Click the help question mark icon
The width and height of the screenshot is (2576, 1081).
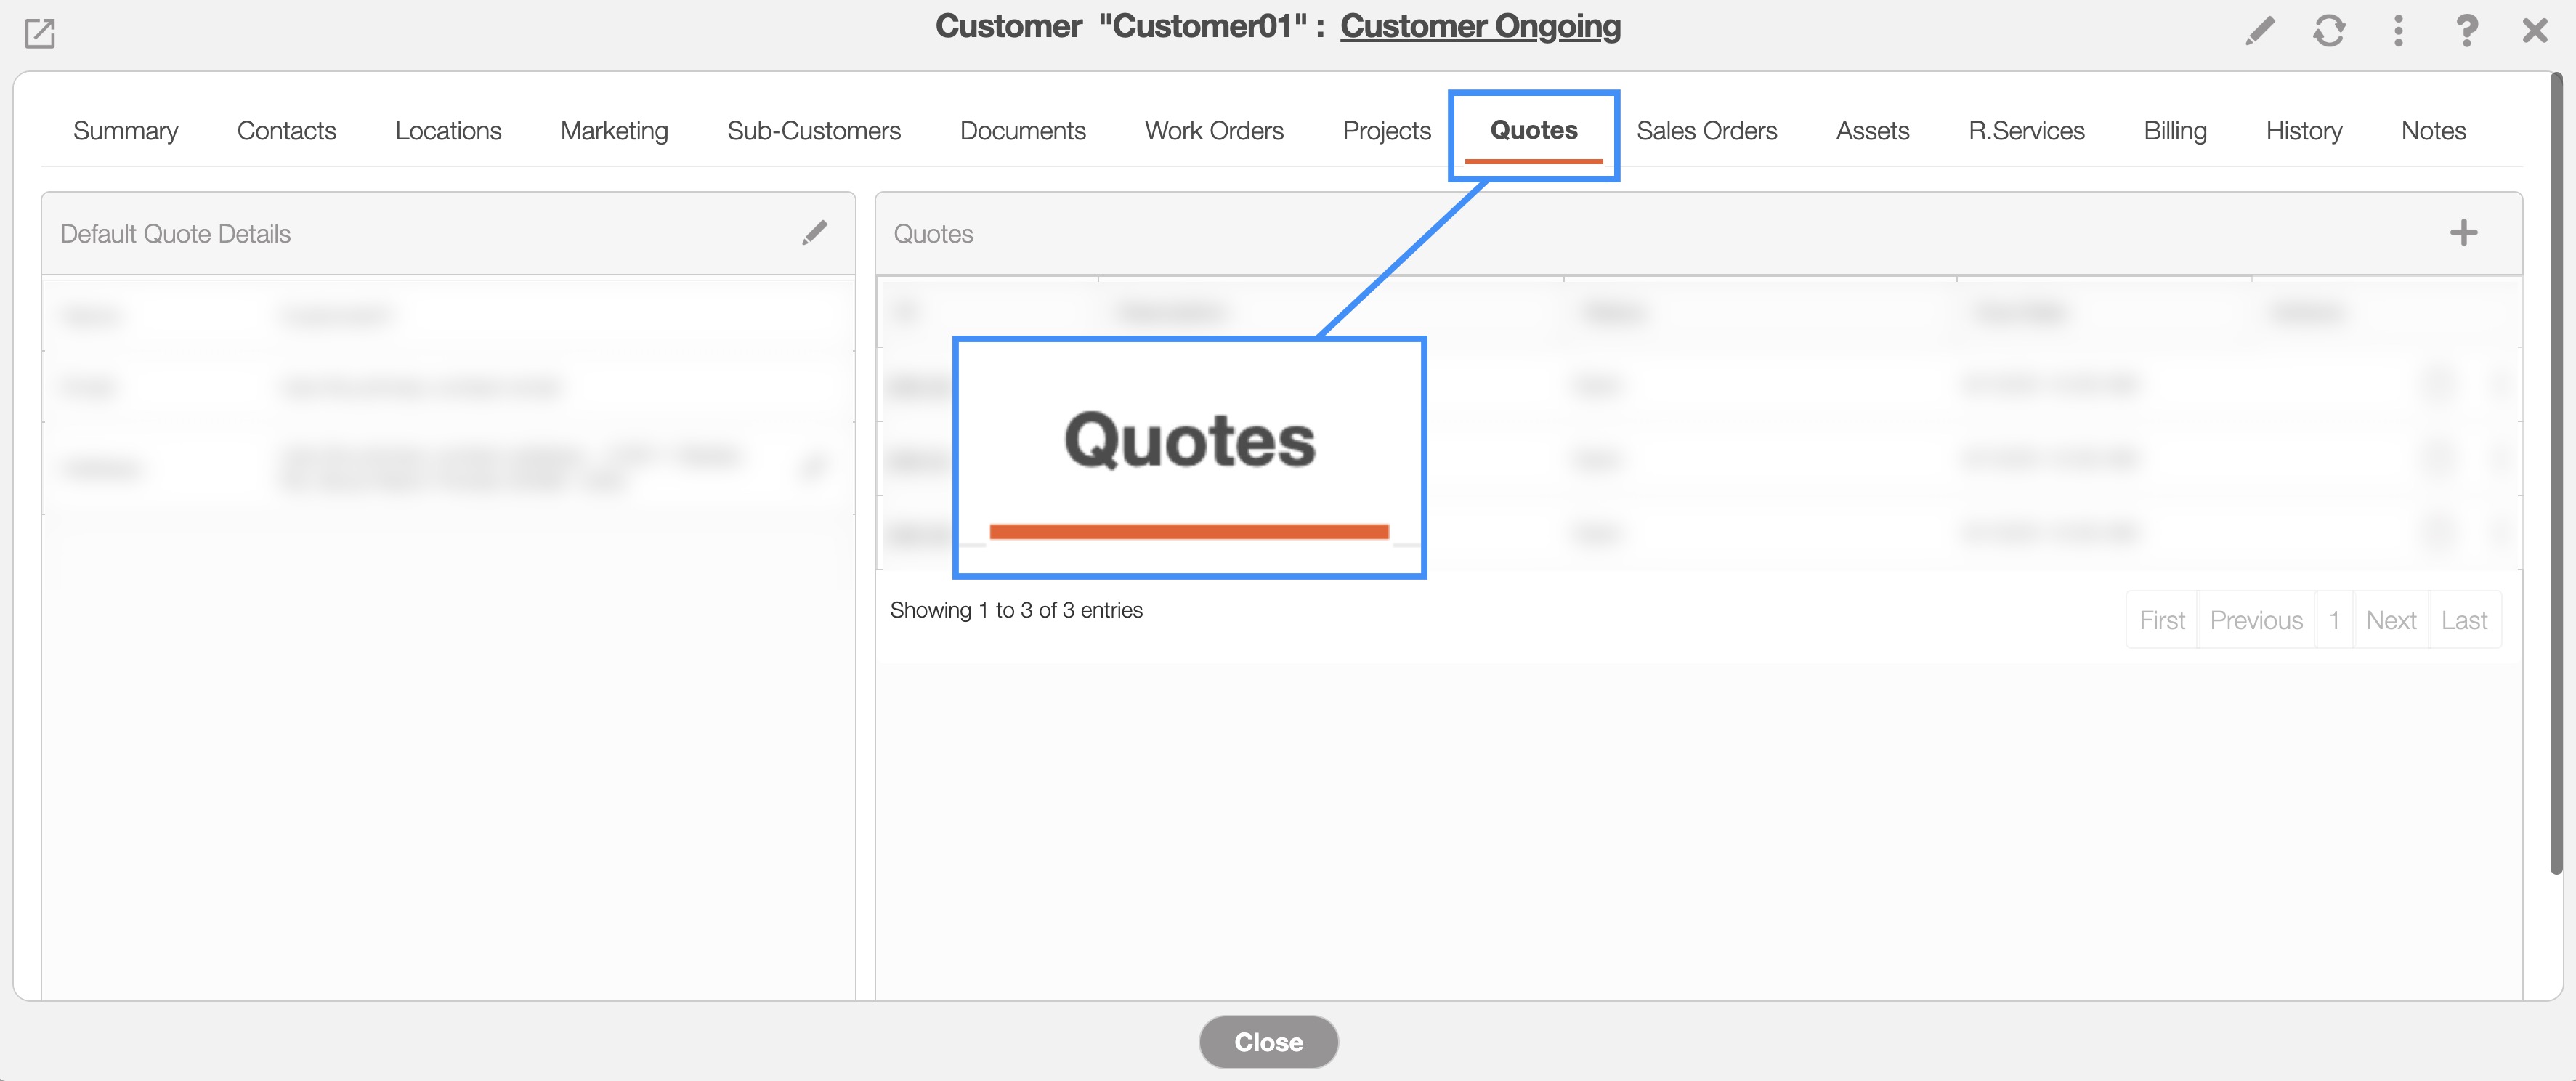[x=2466, y=31]
